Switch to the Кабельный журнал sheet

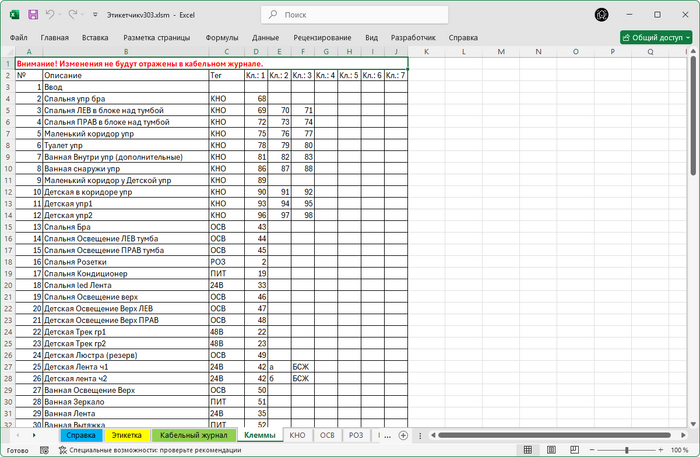coord(193,436)
